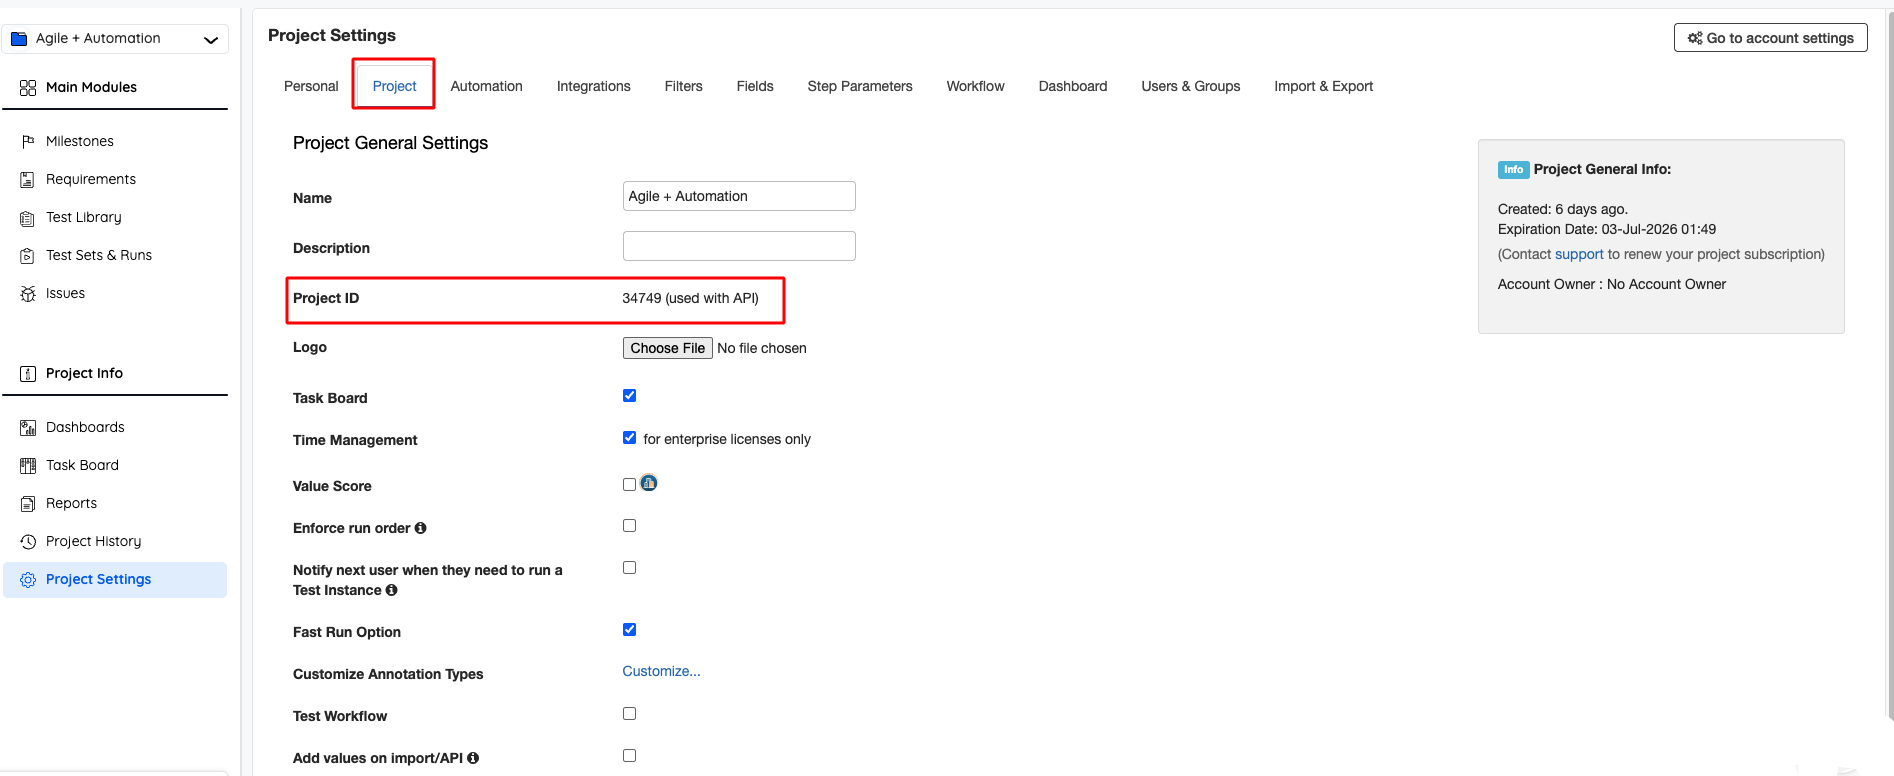Viewport: 1894px width, 776px height.
Task: Click the Enforce run order info icon
Action: (x=421, y=528)
